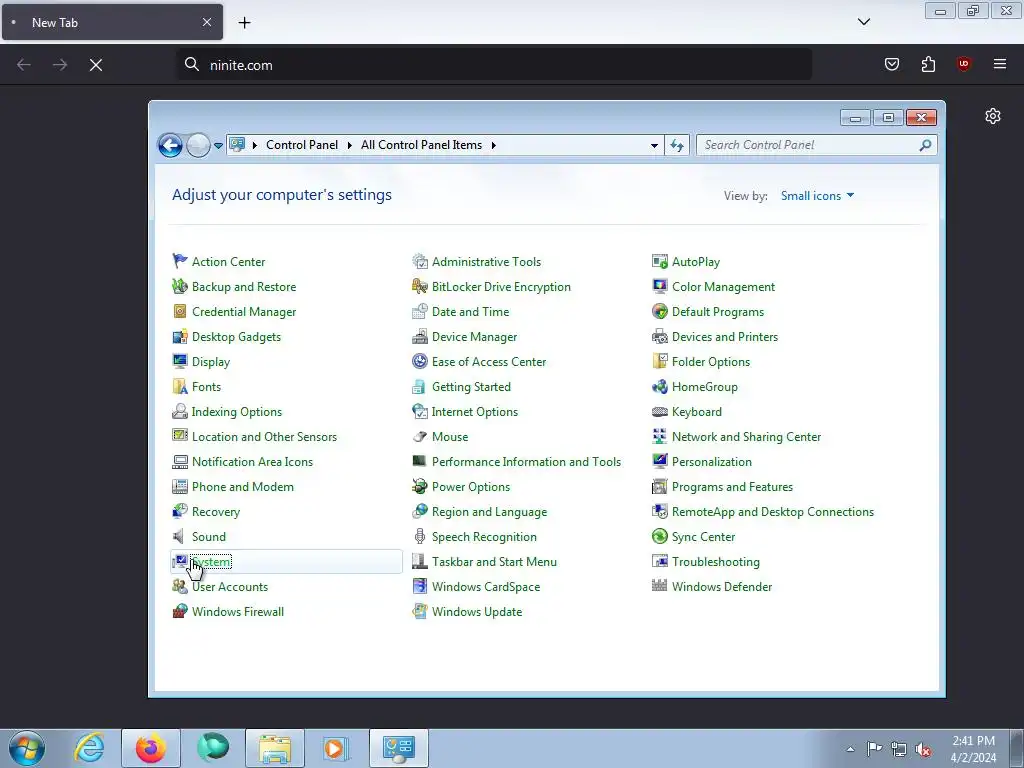Viewport: 1024px width, 768px height.
Task: Click the Firefox URL bar showing ninite.com
Action: (494, 65)
